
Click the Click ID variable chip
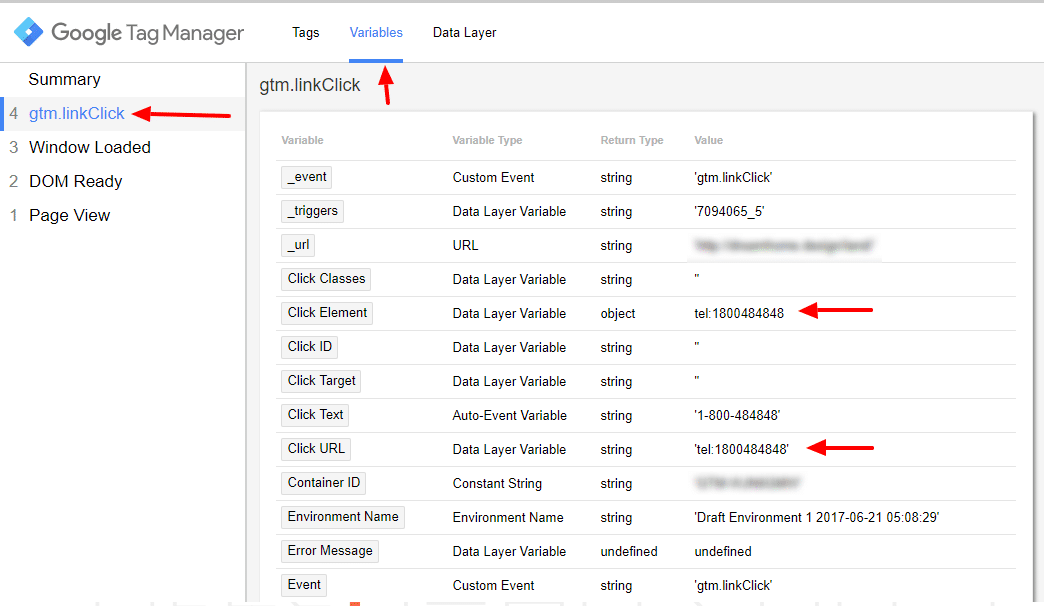click(309, 347)
